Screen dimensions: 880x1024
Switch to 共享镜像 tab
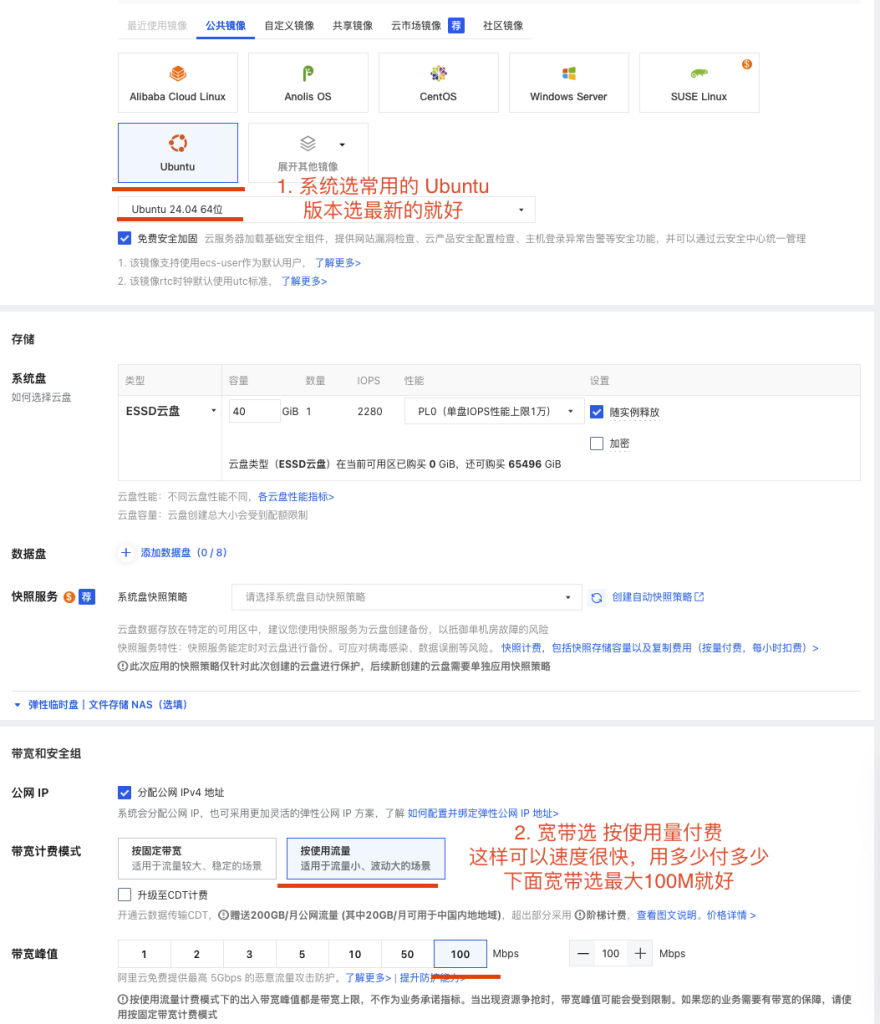pos(353,25)
